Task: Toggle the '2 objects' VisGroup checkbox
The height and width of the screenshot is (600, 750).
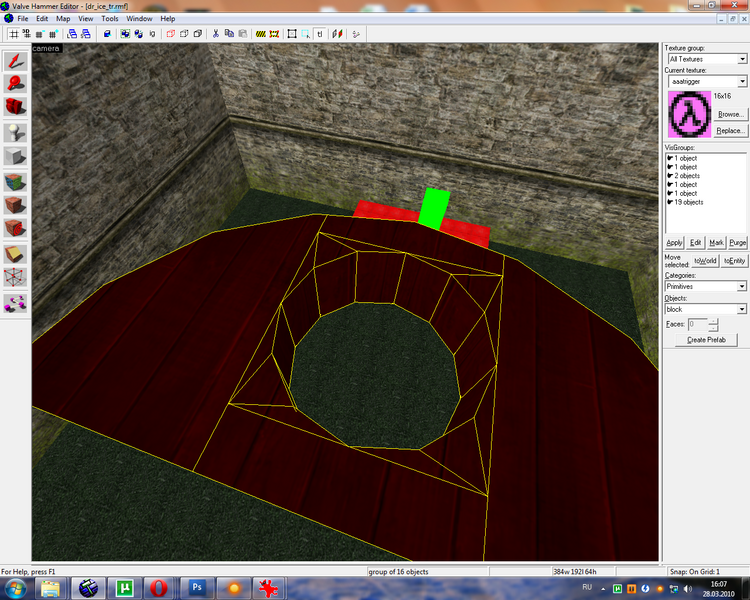Action: (x=670, y=176)
